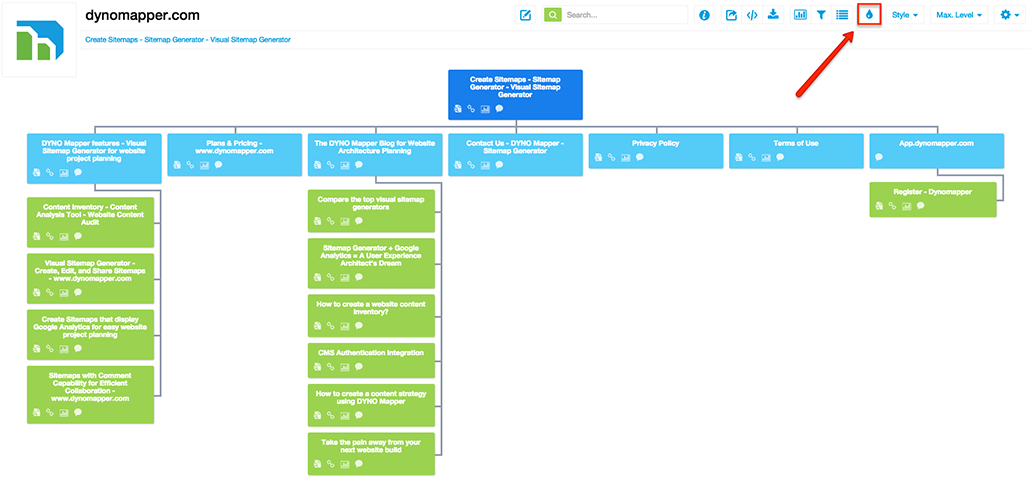This screenshot has height=498, width=1031.
Task: Select The DYNO Mapper Blog node
Action: pos(375,155)
